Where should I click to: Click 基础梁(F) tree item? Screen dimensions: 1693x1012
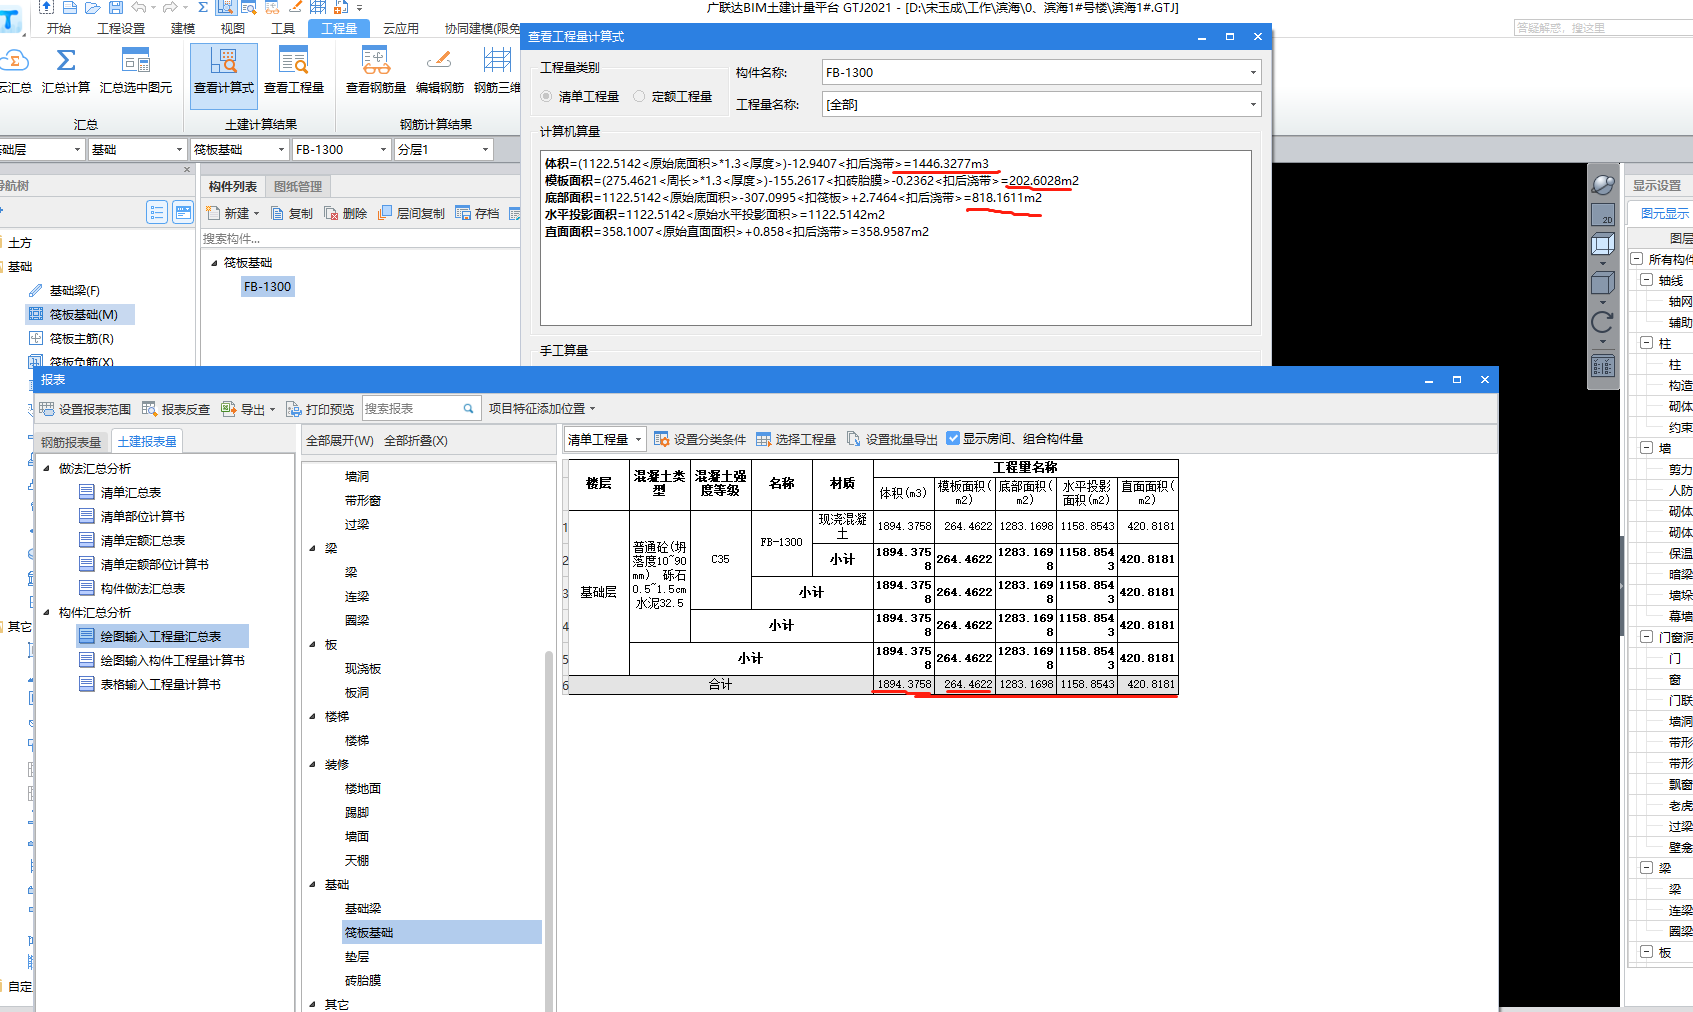75,291
